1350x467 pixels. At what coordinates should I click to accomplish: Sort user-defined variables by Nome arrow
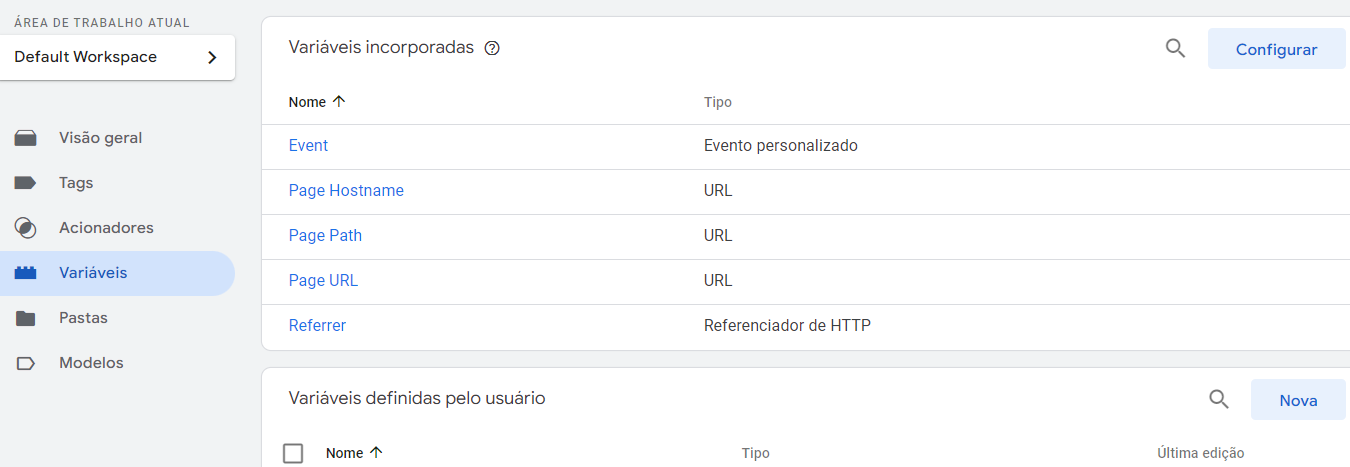click(376, 453)
